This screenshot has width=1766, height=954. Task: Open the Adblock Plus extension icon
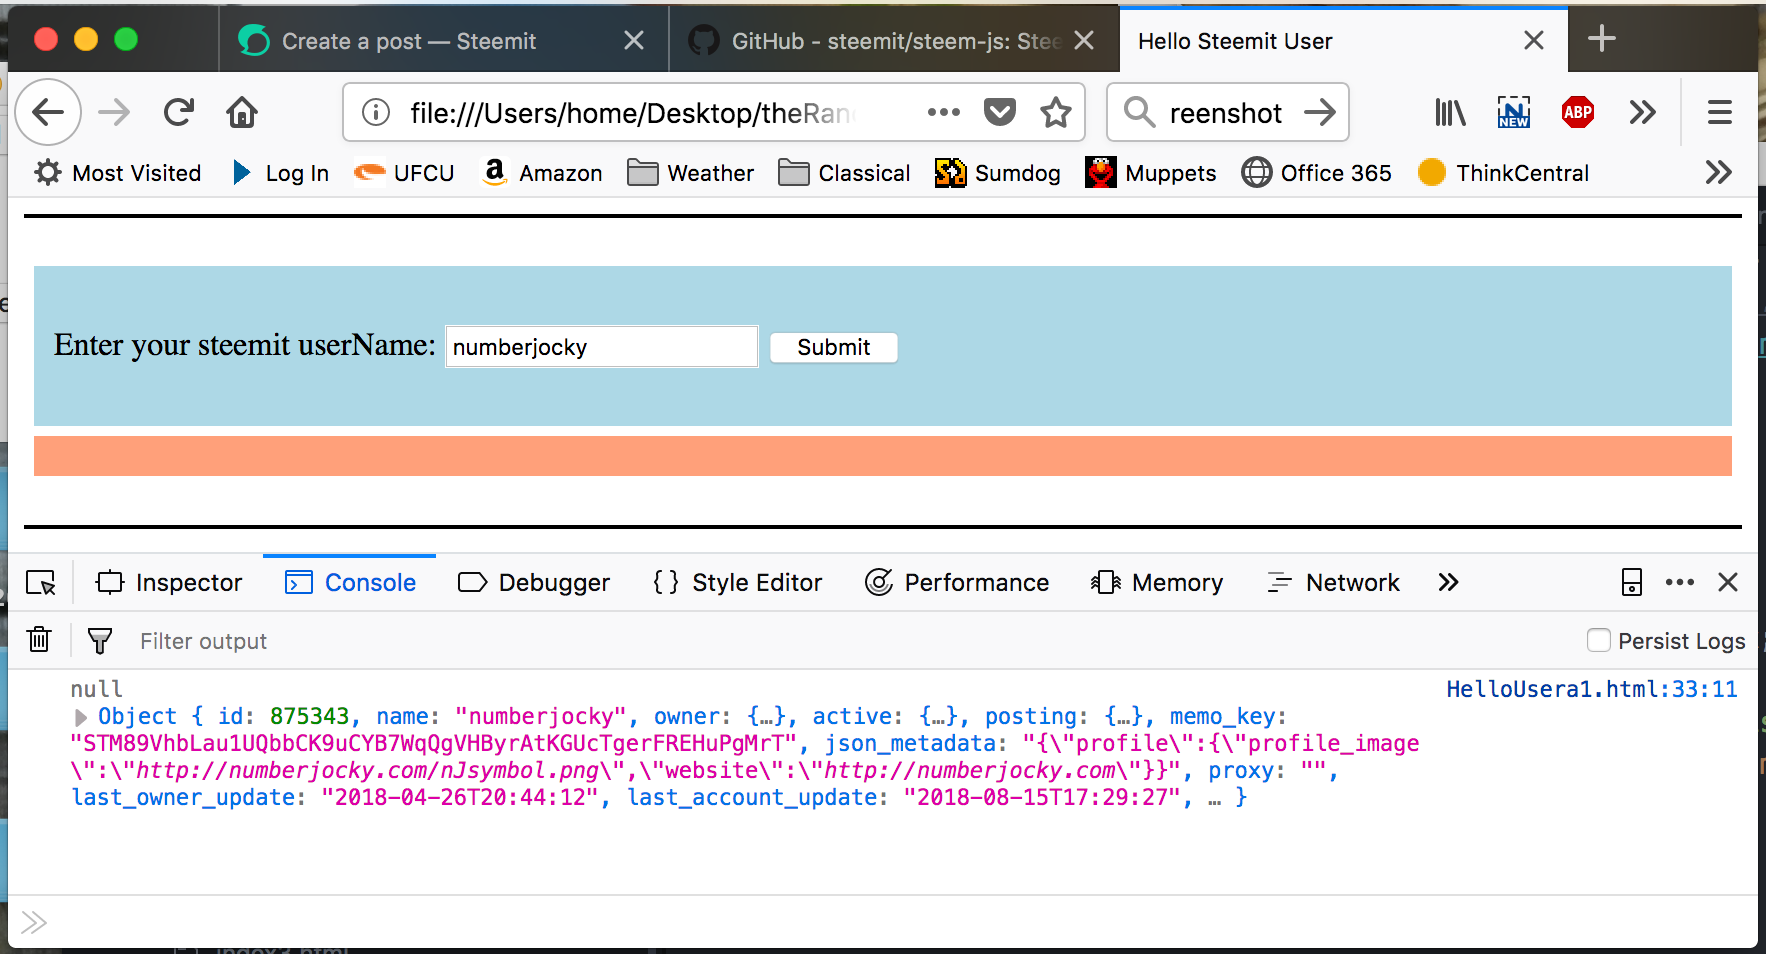point(1578,112)
